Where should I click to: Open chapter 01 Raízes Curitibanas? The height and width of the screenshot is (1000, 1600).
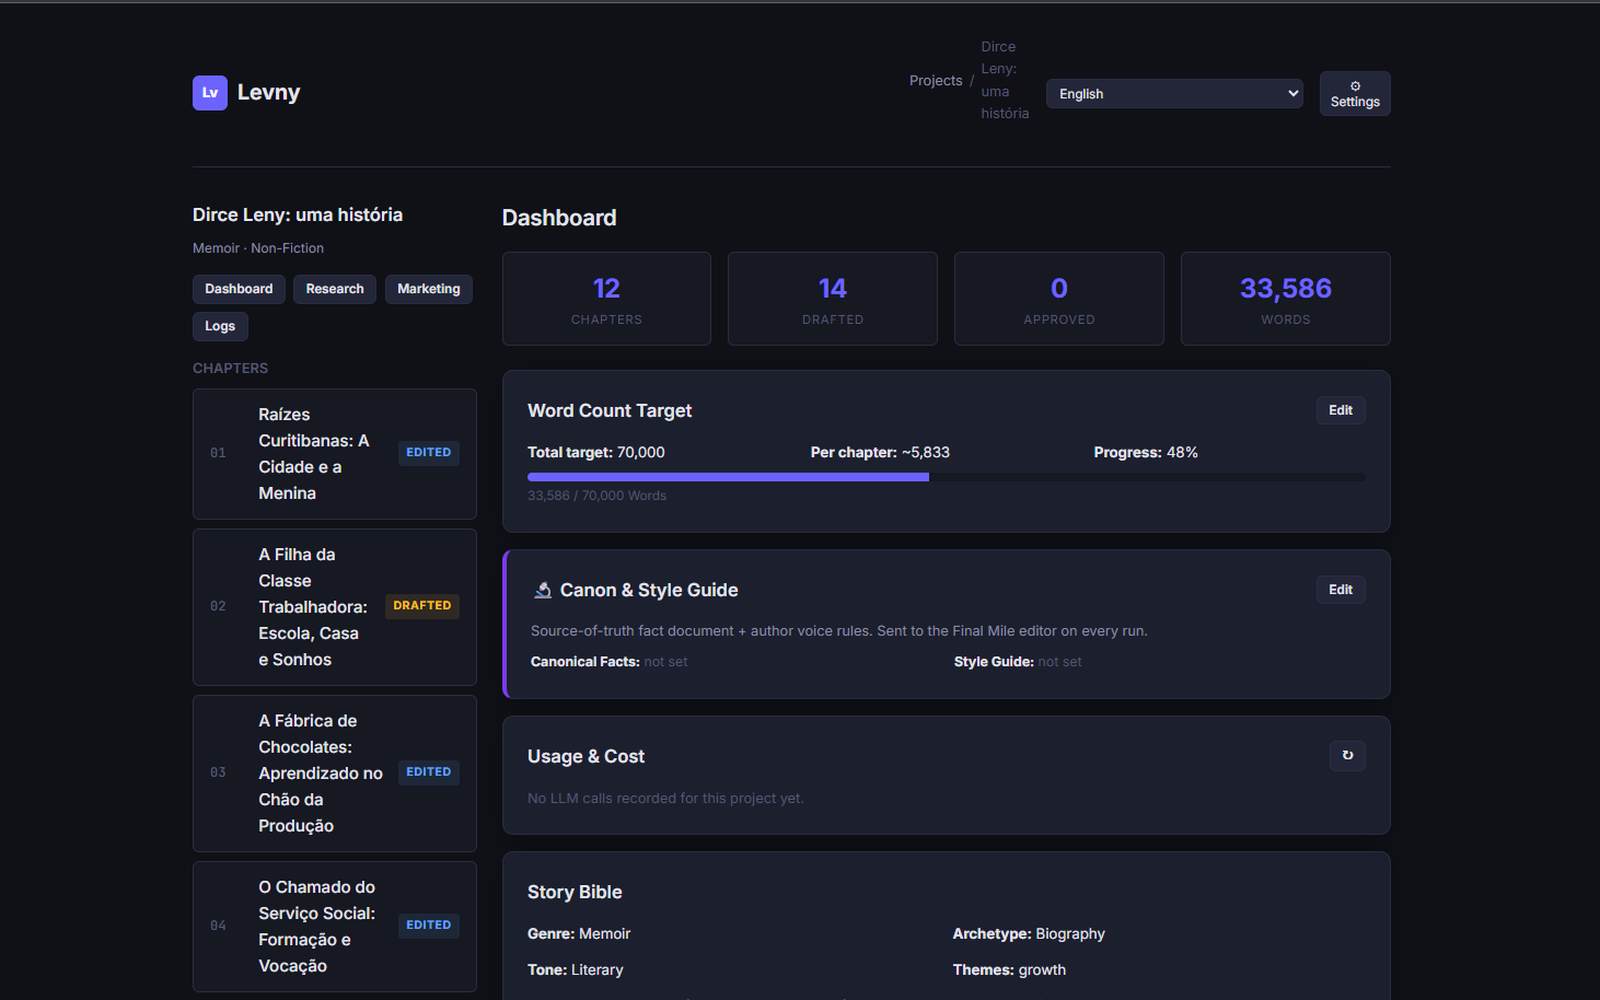(x=334, y=454)
